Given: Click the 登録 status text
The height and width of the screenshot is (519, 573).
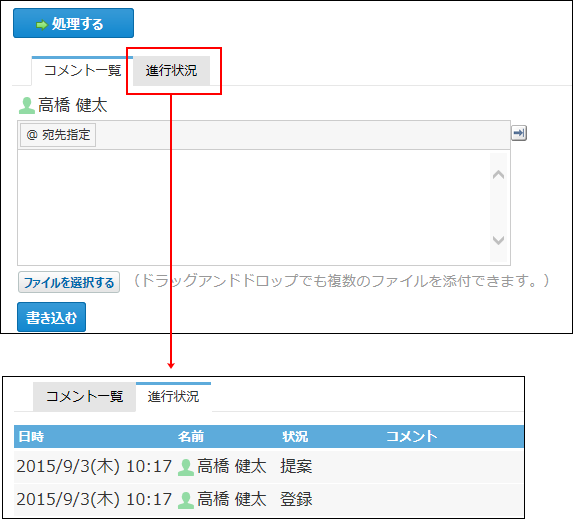Looking at the screenshot, I should [296, 499].
